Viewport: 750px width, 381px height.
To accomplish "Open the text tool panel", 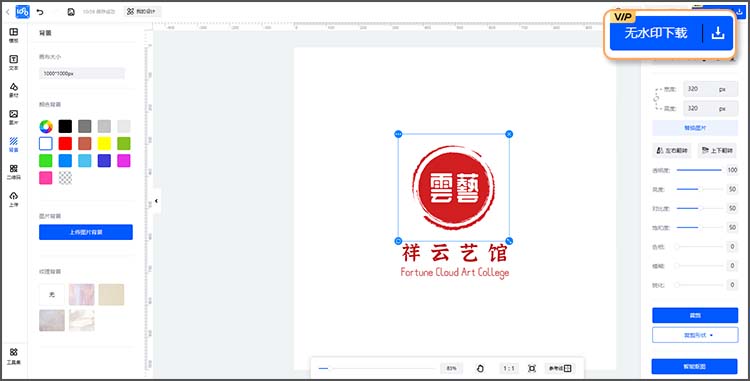I will click(13, 63).
